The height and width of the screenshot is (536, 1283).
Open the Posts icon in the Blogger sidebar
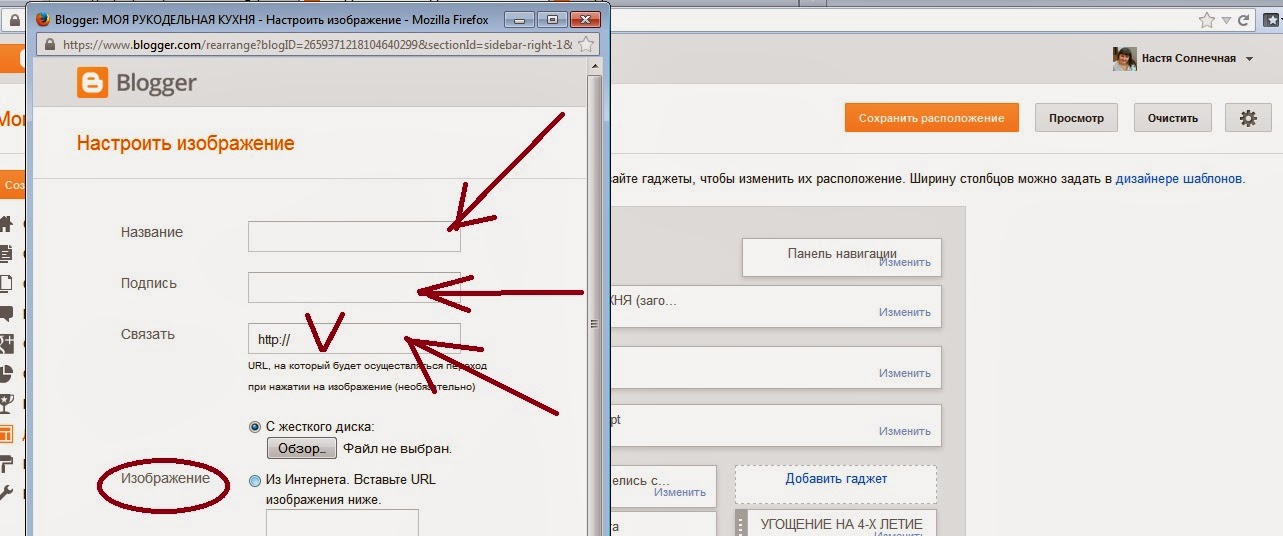[6, 253]
